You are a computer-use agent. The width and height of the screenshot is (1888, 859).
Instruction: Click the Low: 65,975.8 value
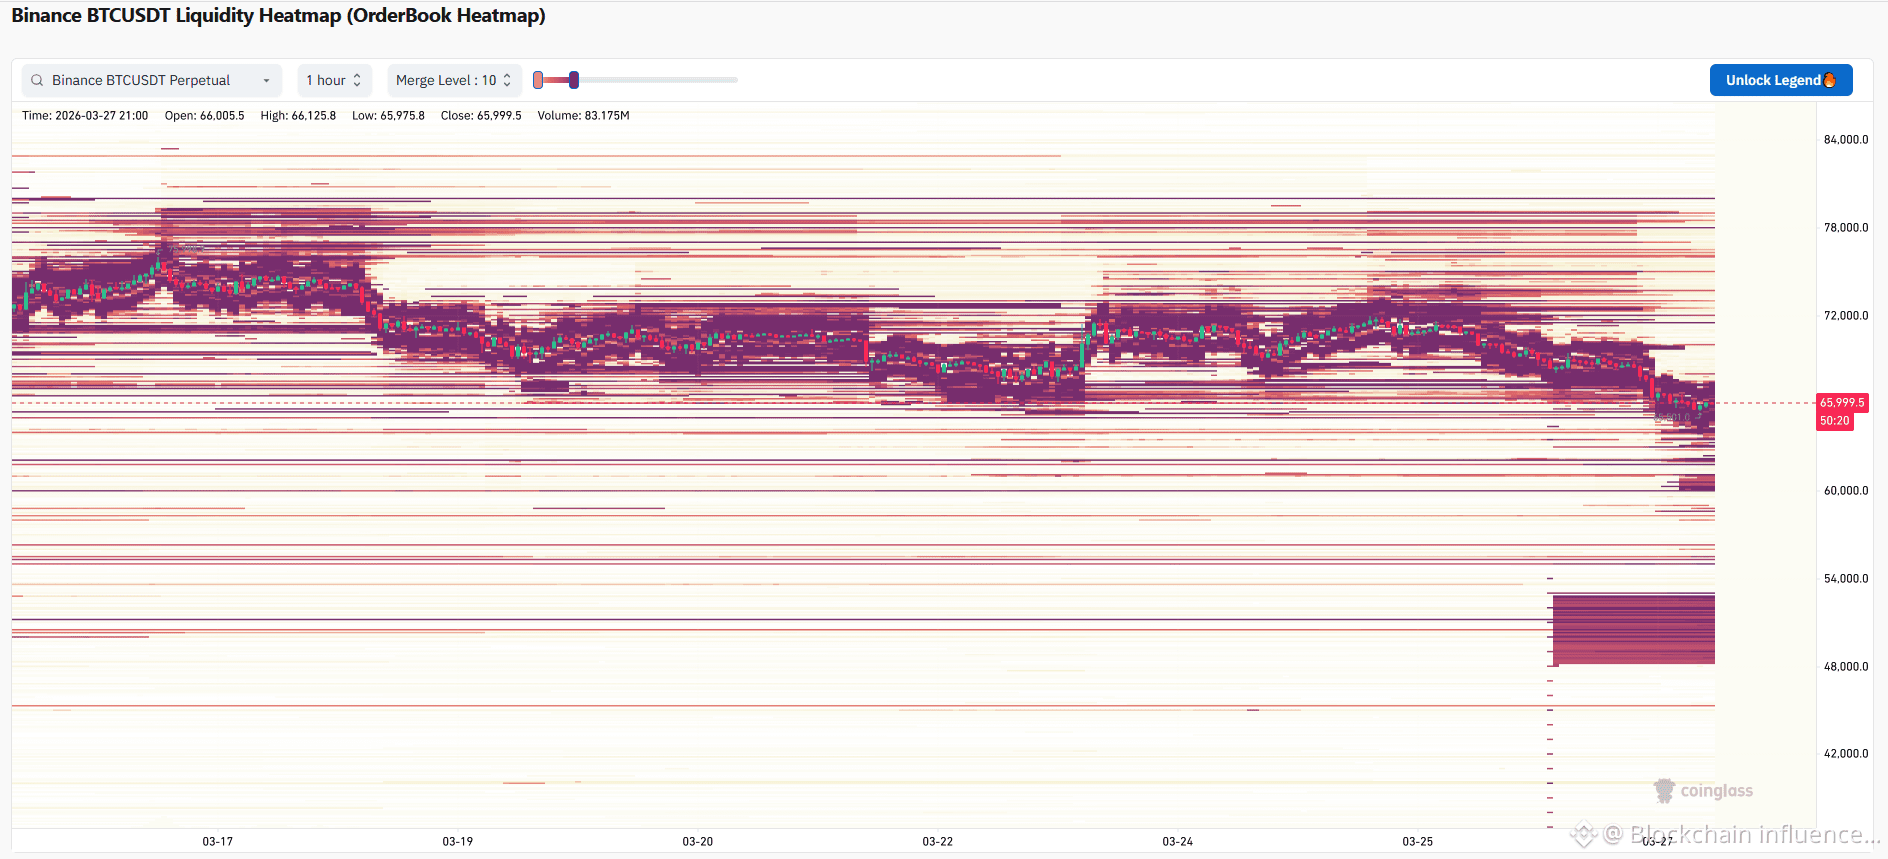click(388, 116)
